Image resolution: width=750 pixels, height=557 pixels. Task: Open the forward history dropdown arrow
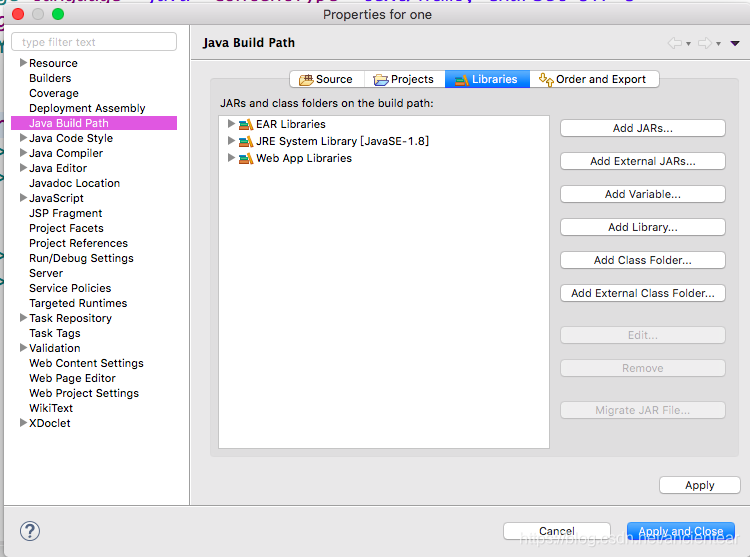[718, 44]
